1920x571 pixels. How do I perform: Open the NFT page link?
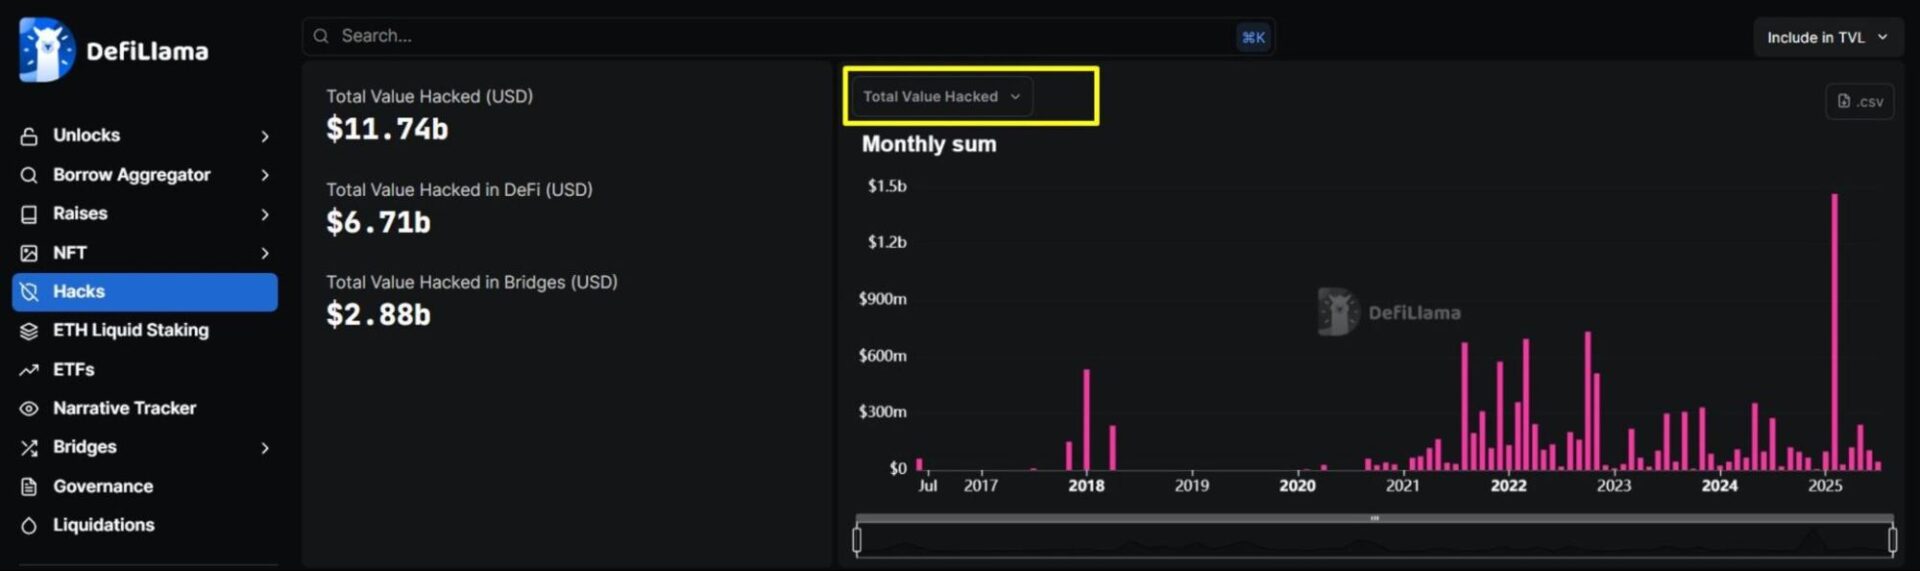coord(145,252)
